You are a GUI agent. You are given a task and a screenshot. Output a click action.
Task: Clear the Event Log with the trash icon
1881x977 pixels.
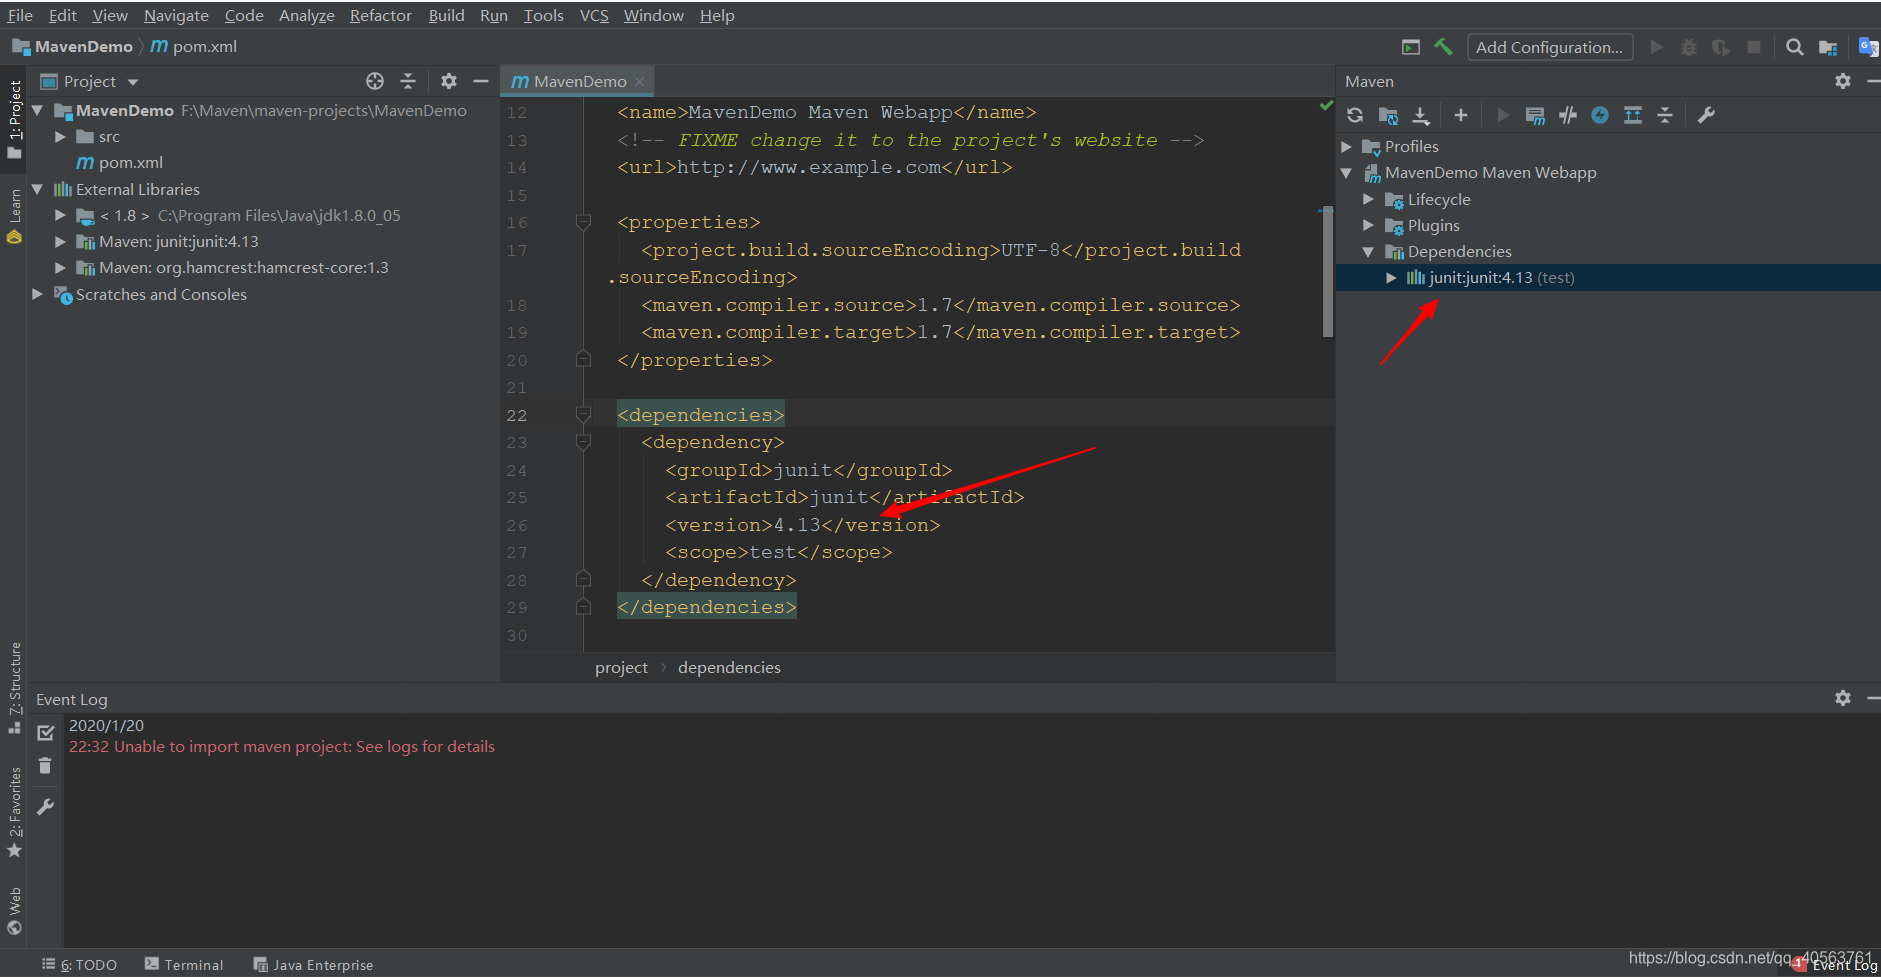(x=45, y=766)
